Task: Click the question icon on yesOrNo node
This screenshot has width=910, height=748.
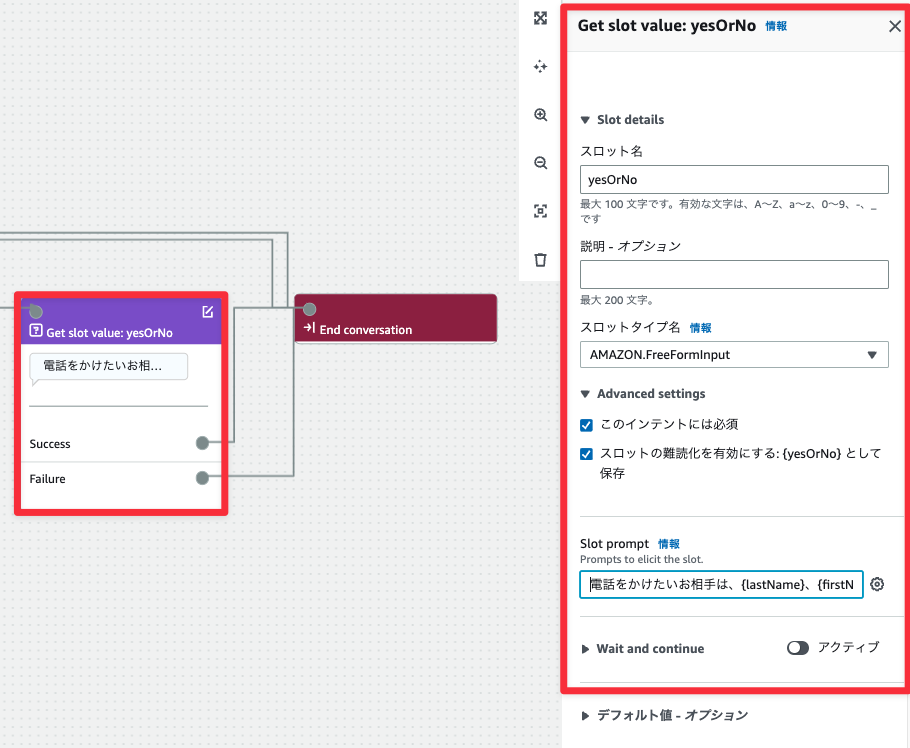Action: (36, 331)
